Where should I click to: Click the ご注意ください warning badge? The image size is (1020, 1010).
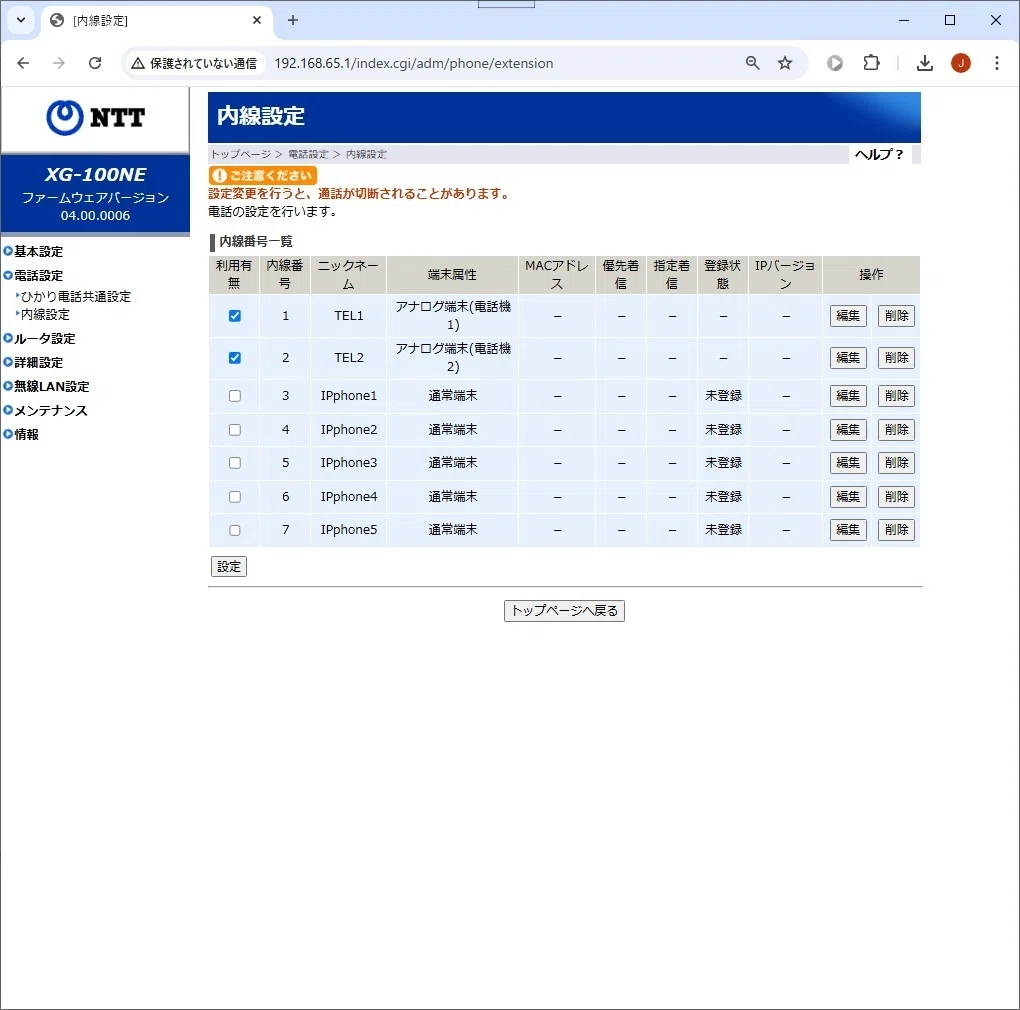tap(263, 176)
